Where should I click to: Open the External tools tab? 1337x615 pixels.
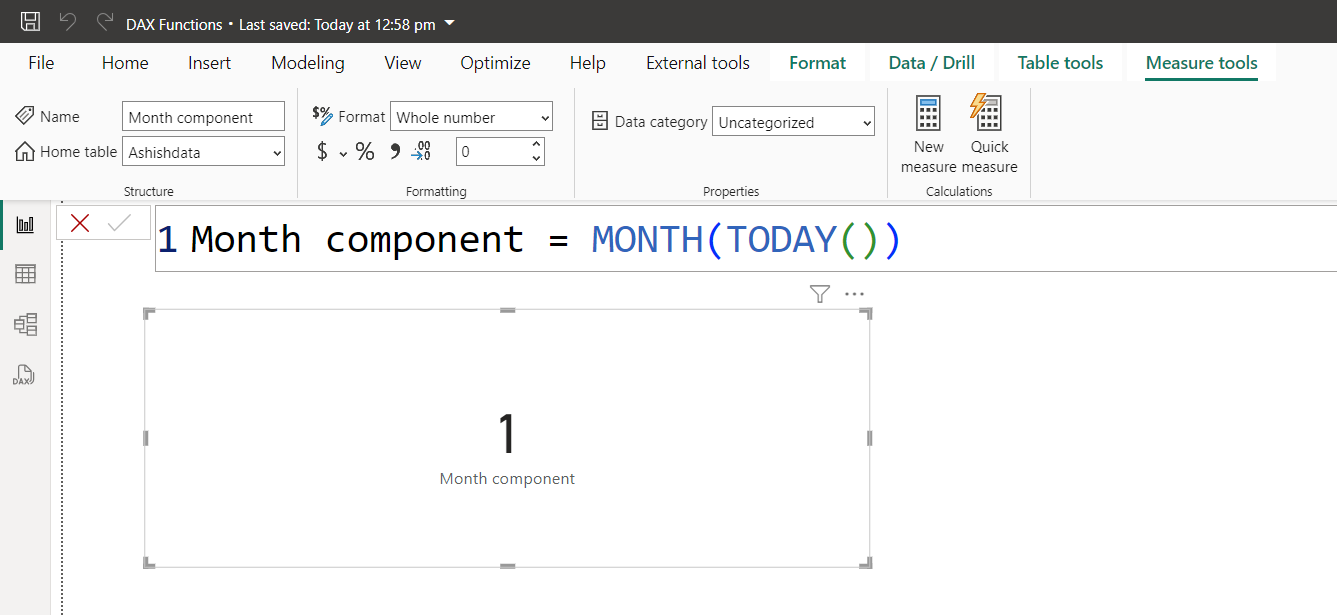[697, 62]
